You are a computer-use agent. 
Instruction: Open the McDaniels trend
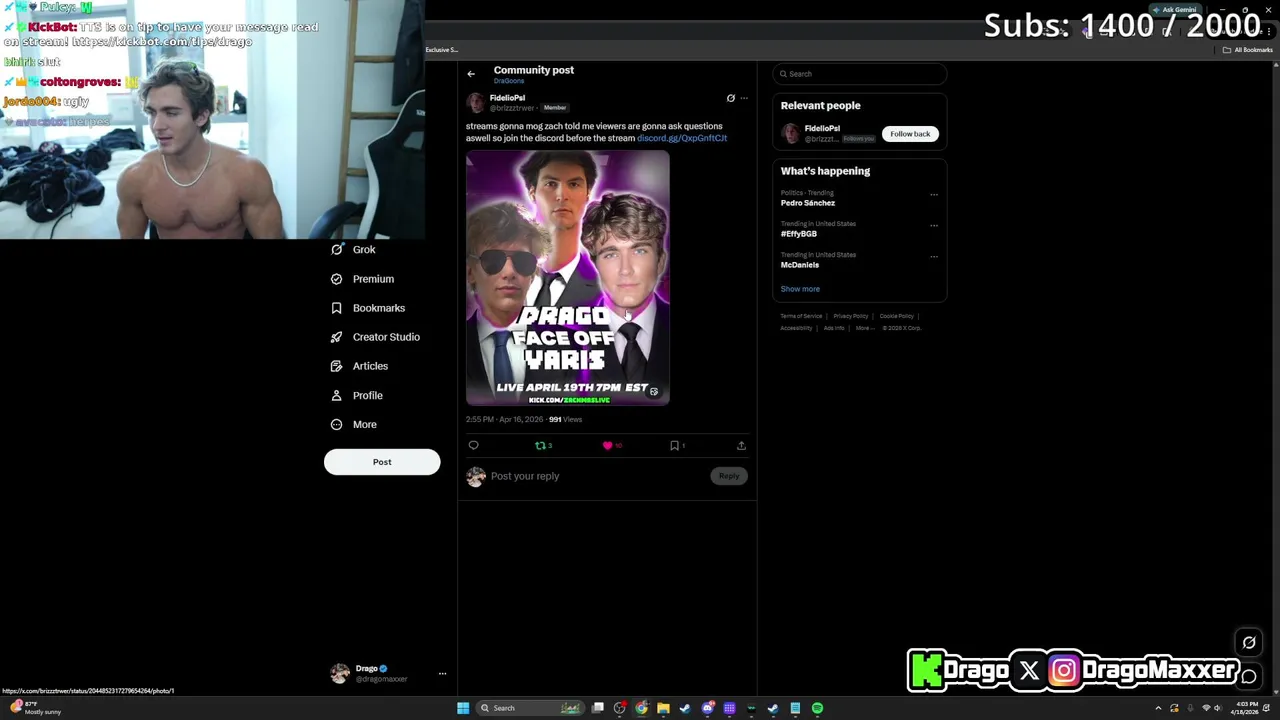coord(800,265)
